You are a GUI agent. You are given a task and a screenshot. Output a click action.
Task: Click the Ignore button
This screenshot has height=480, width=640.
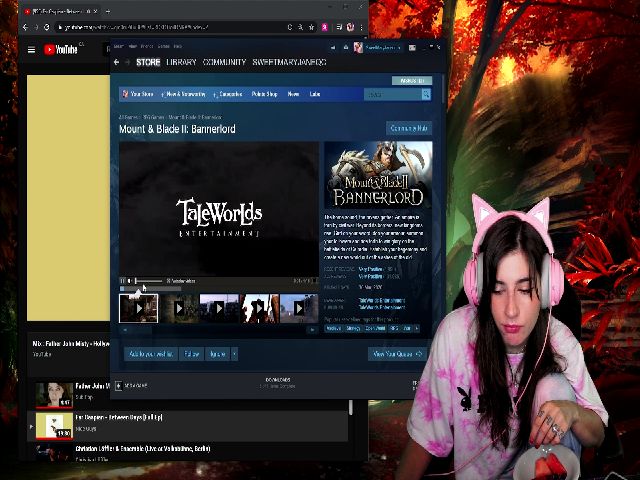click(218, 354)
